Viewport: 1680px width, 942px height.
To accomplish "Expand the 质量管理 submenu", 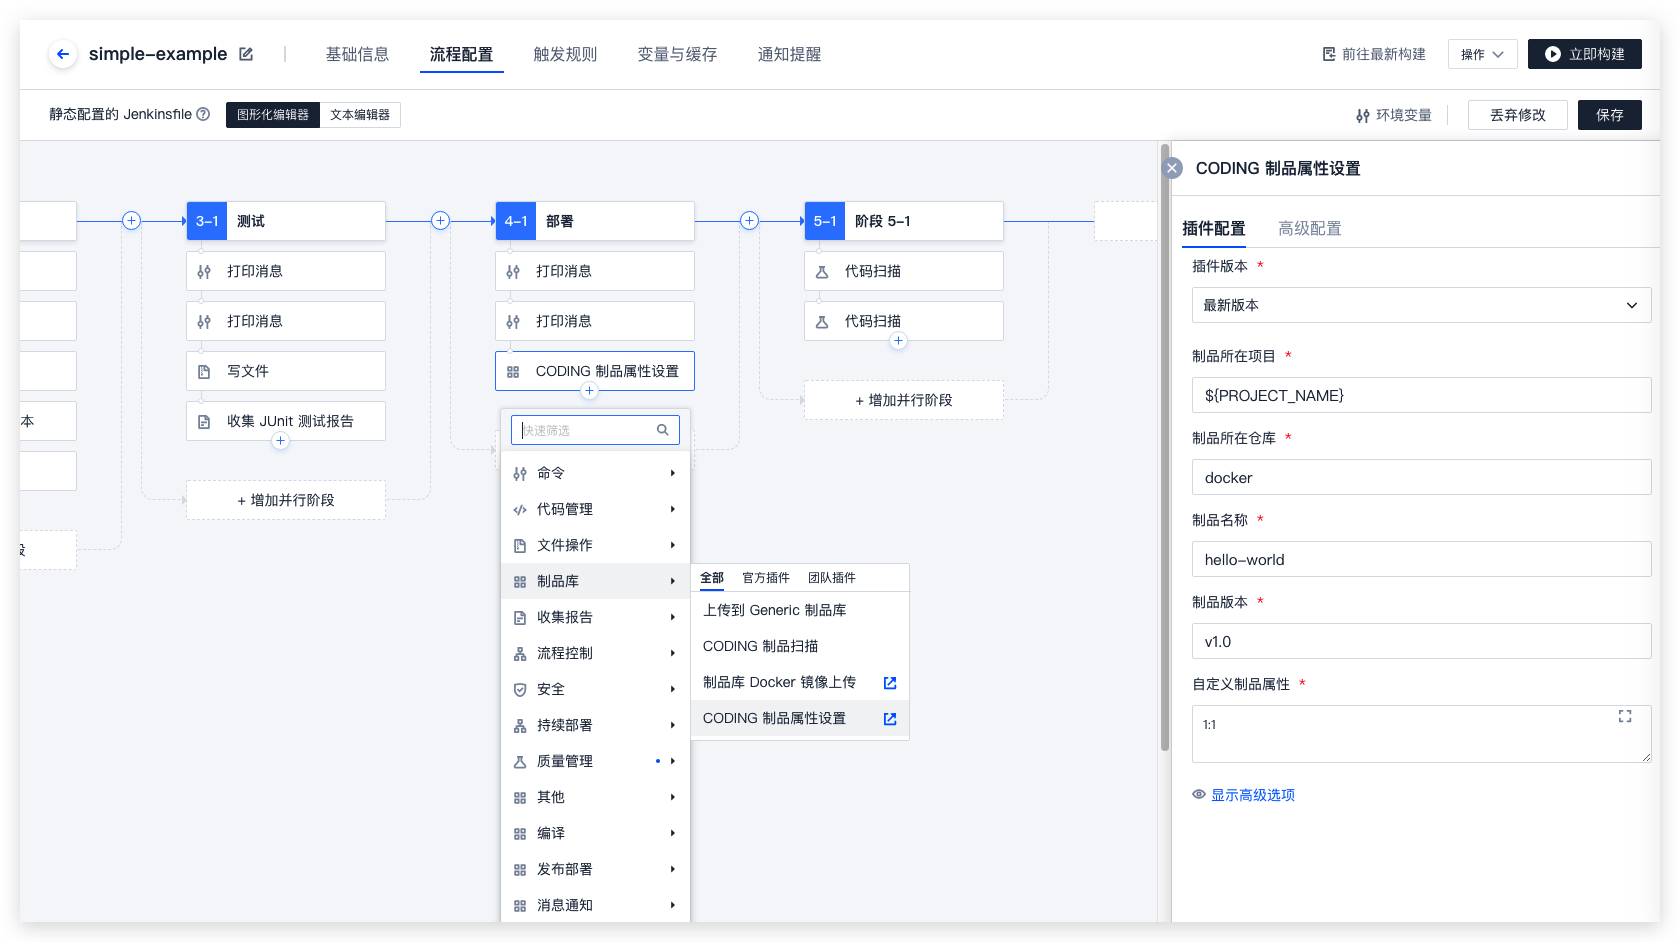I will (x=595, y=761).
